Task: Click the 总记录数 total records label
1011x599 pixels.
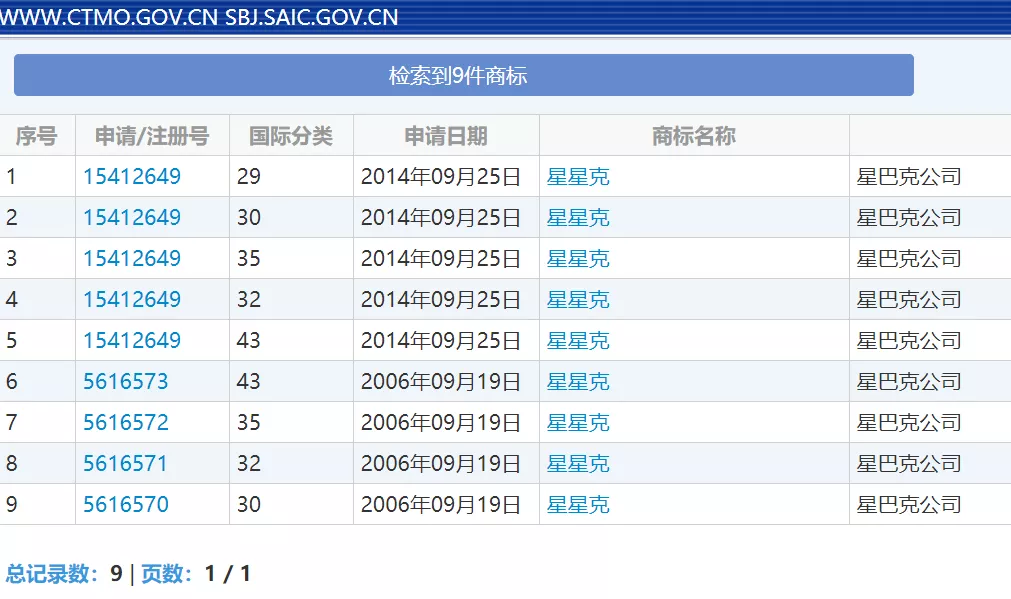Action: pyautogui.click(x=52, y=573)
